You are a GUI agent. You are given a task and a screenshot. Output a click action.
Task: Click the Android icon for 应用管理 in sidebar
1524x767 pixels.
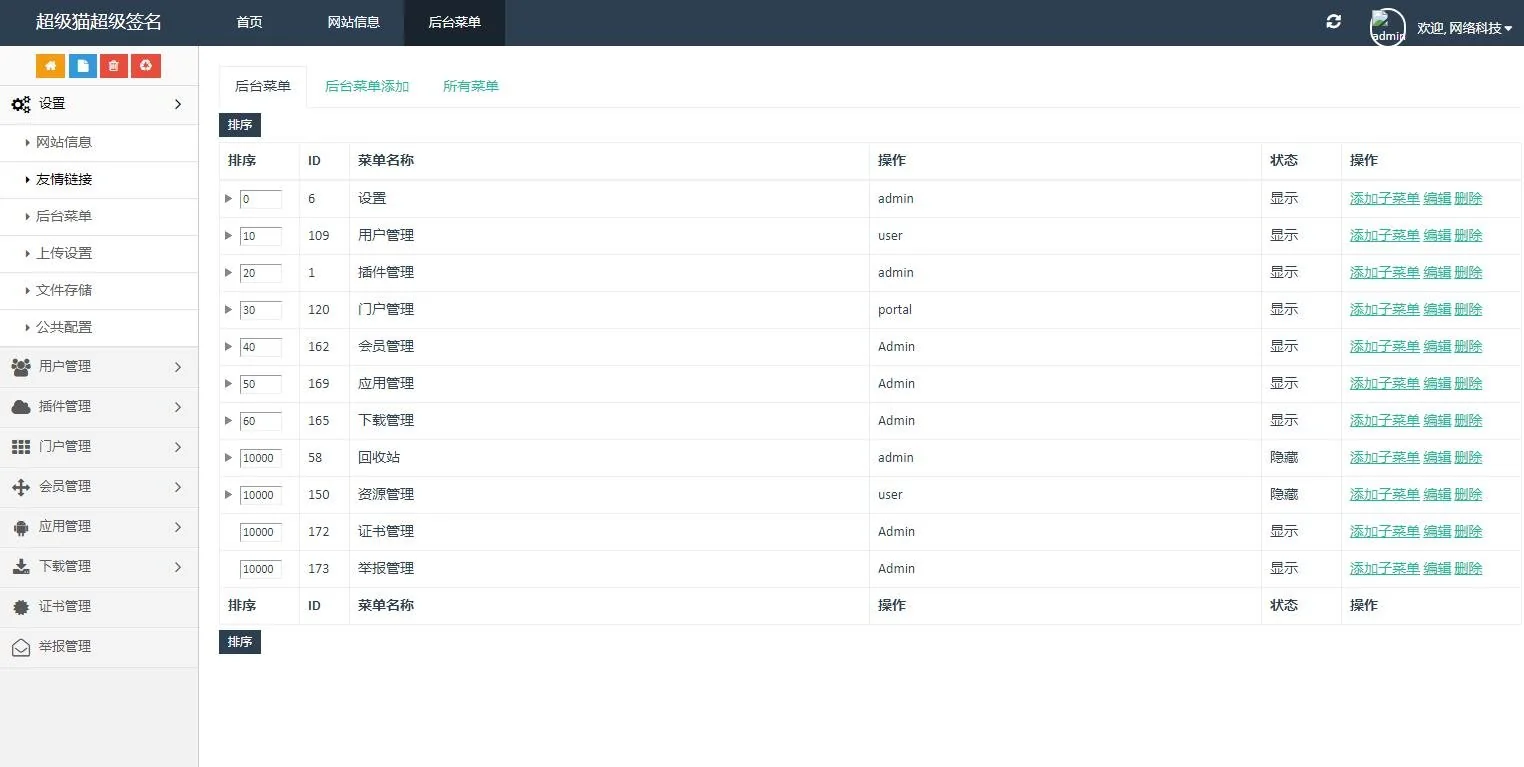(20, 527)
